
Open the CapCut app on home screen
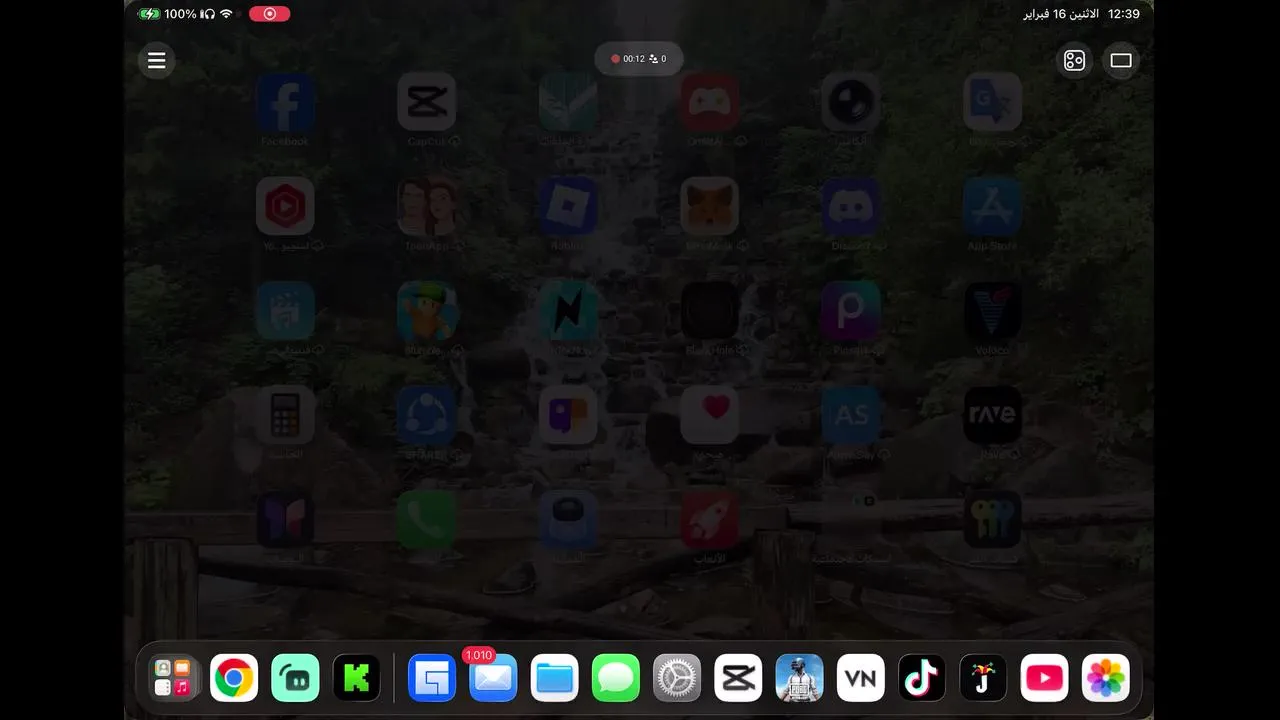click(x=427, y=101)
